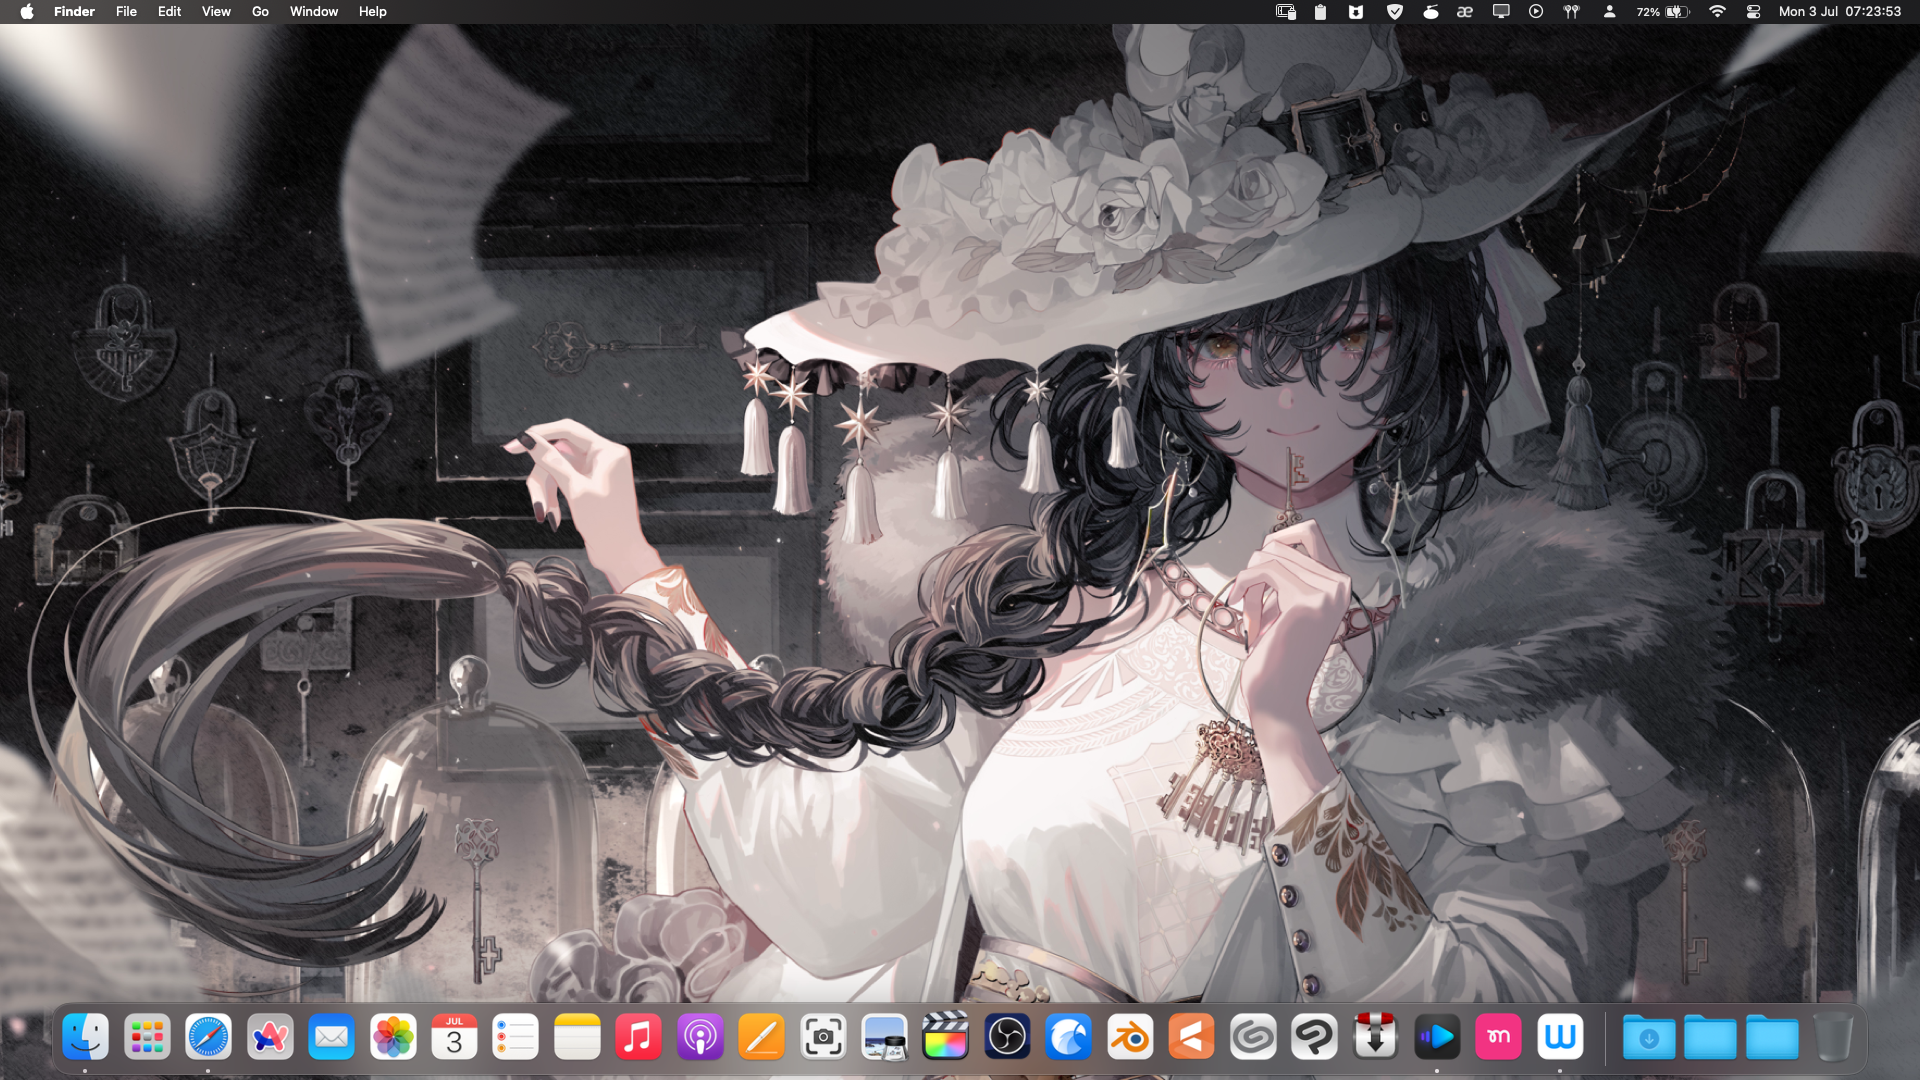Open Launchpad from the Dock
1920x1080 pixels.
pos(147,1038)
